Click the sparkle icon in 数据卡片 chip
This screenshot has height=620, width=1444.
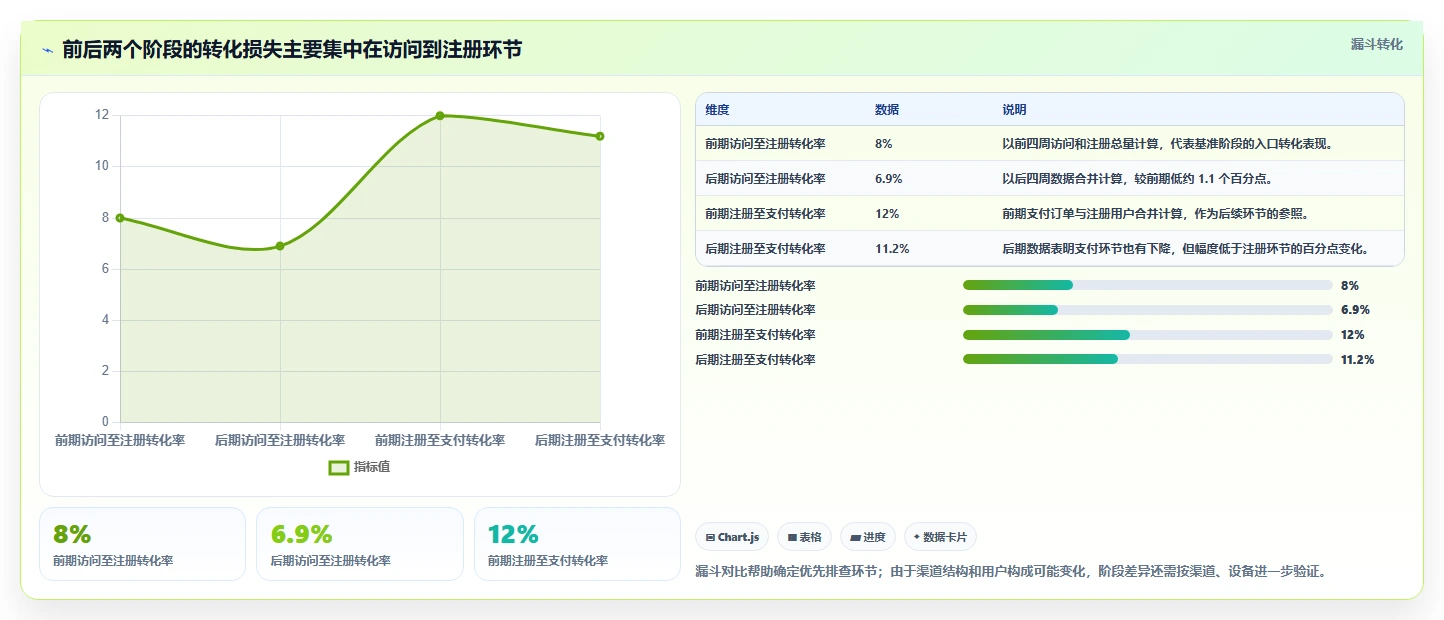[x=916, y=537]
